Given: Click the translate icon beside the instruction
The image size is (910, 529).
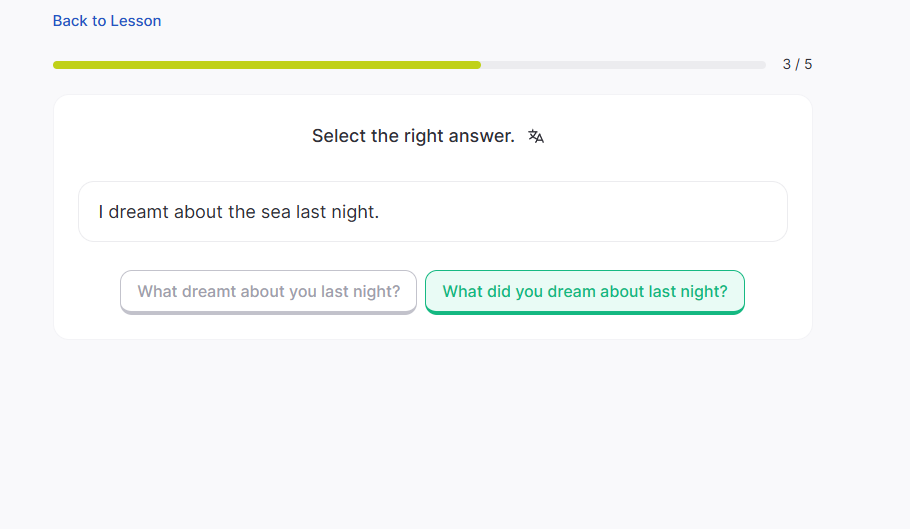Looking at the screenshot, I should click(536, 137).
